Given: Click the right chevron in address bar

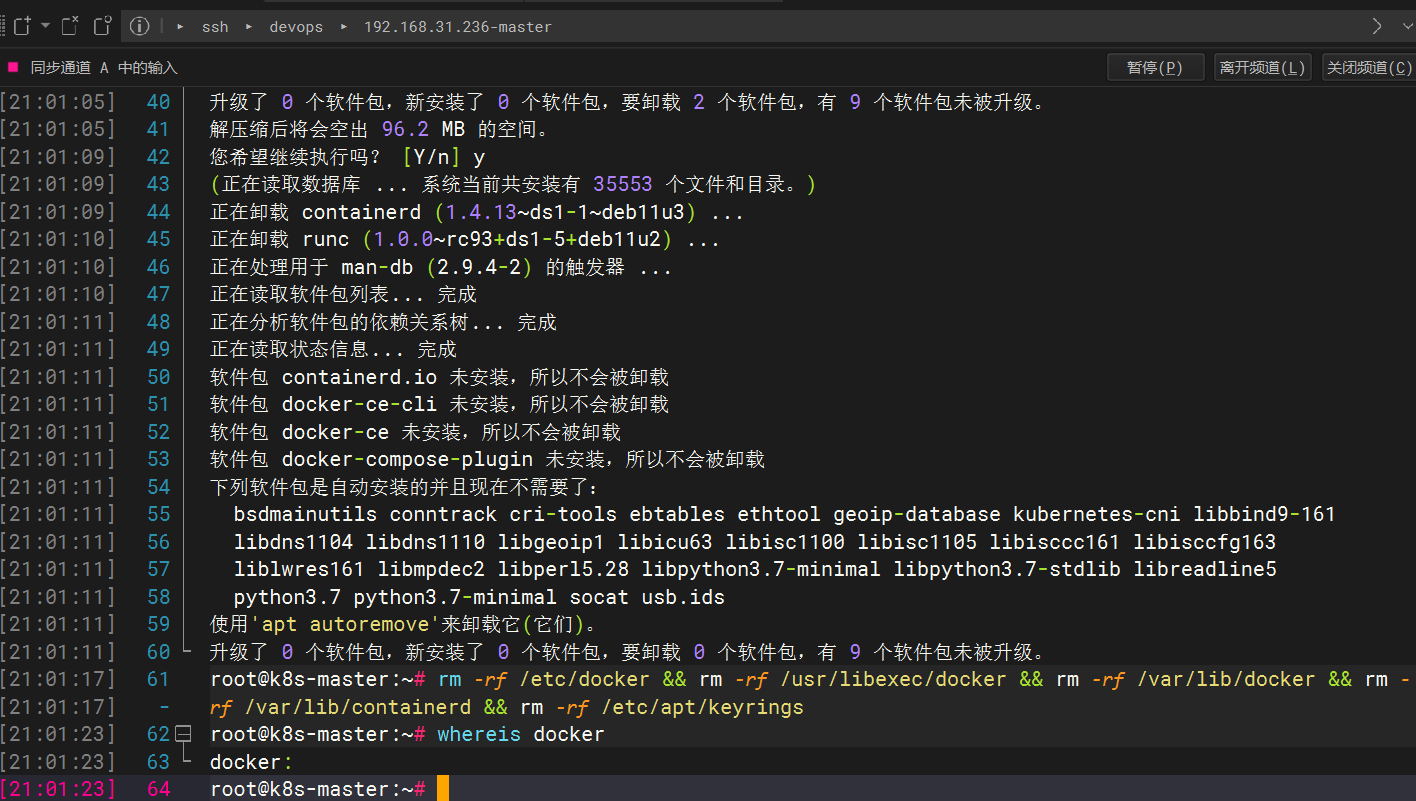Looking at the screenshot, I should [1377, 26].
